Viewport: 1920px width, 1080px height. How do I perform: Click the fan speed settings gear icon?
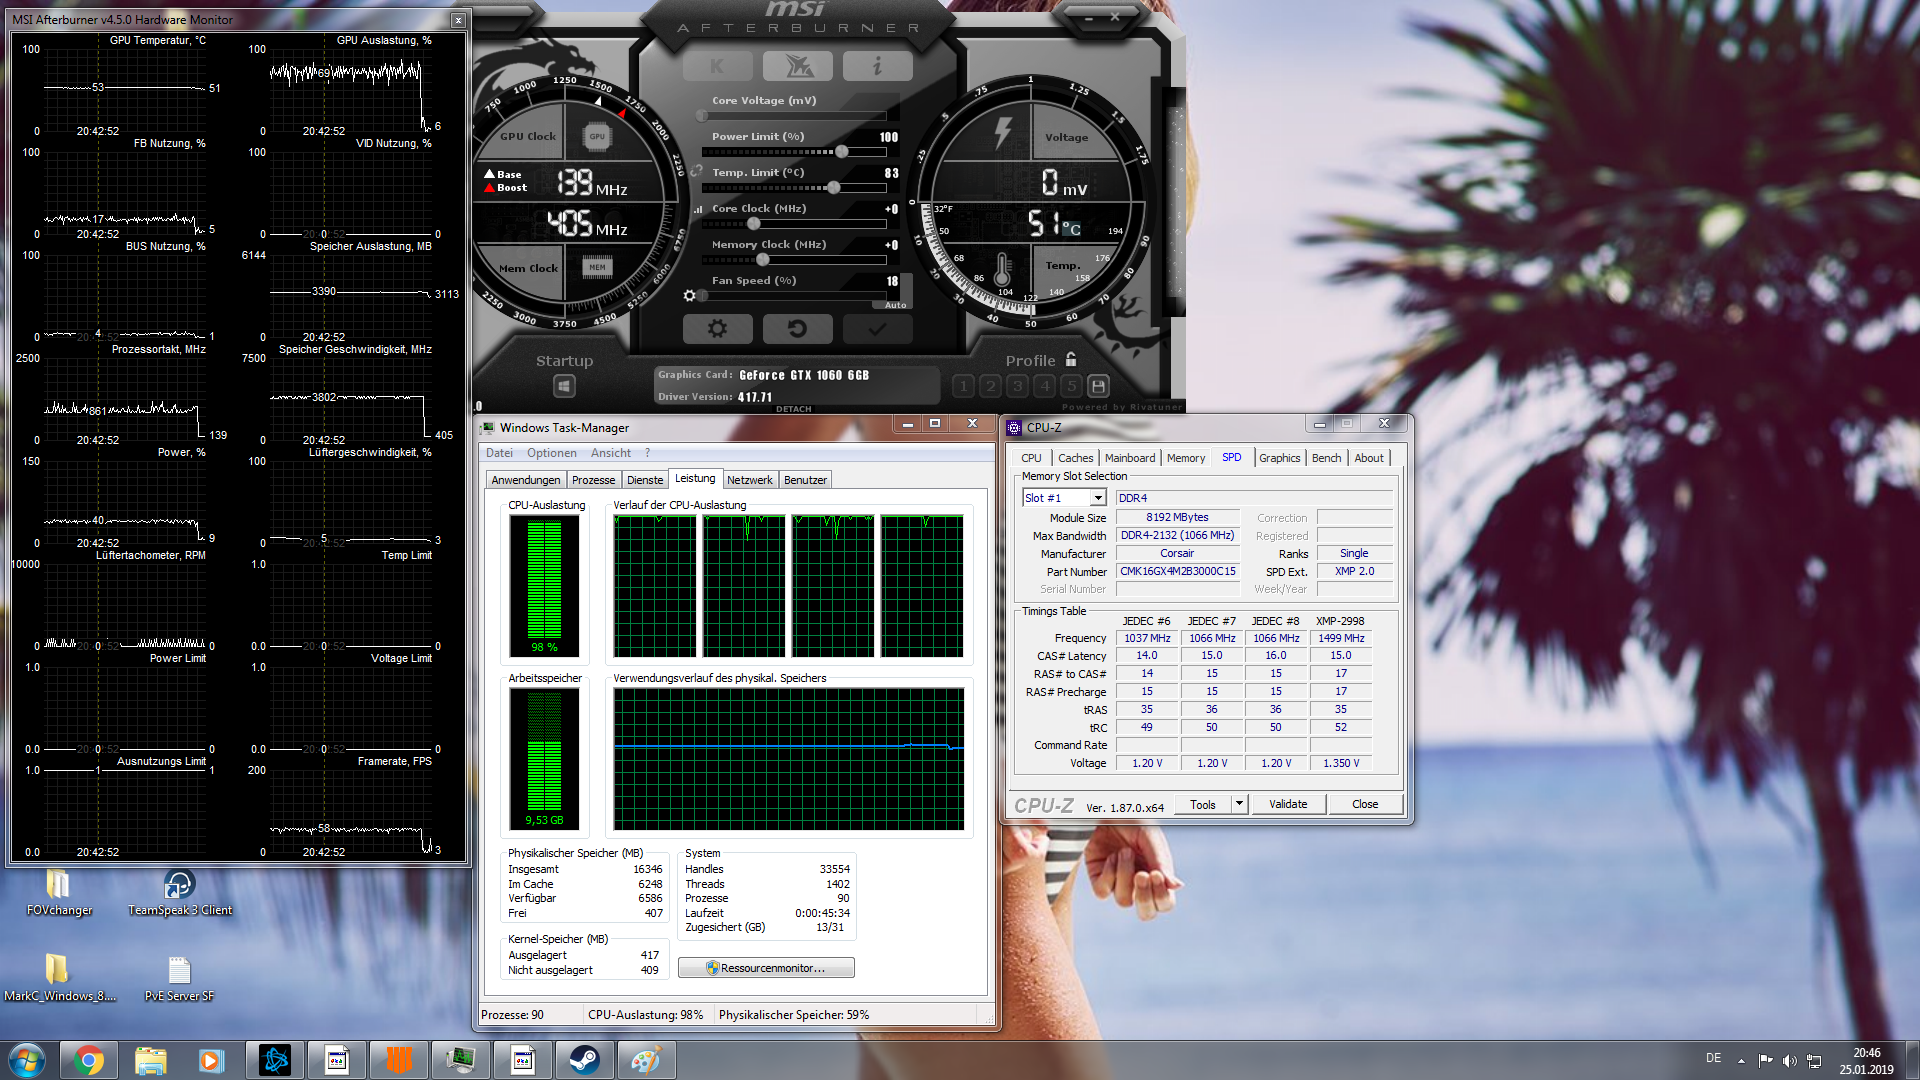[x=689, y=296]
